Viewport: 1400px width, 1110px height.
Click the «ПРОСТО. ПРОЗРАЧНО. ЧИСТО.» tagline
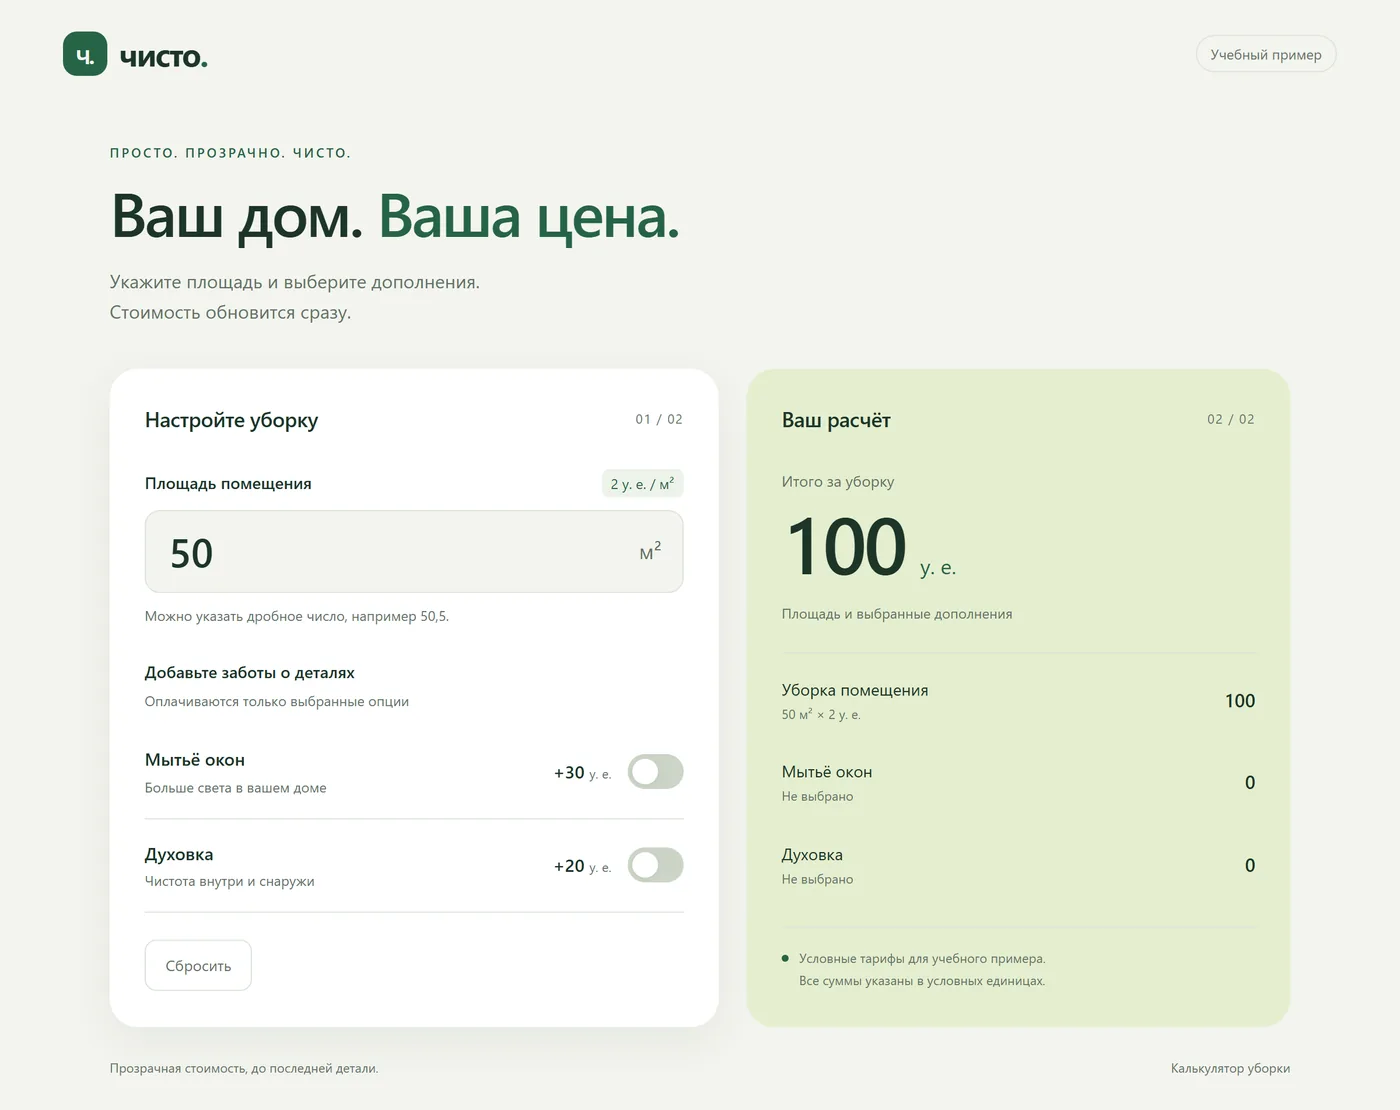230,153
